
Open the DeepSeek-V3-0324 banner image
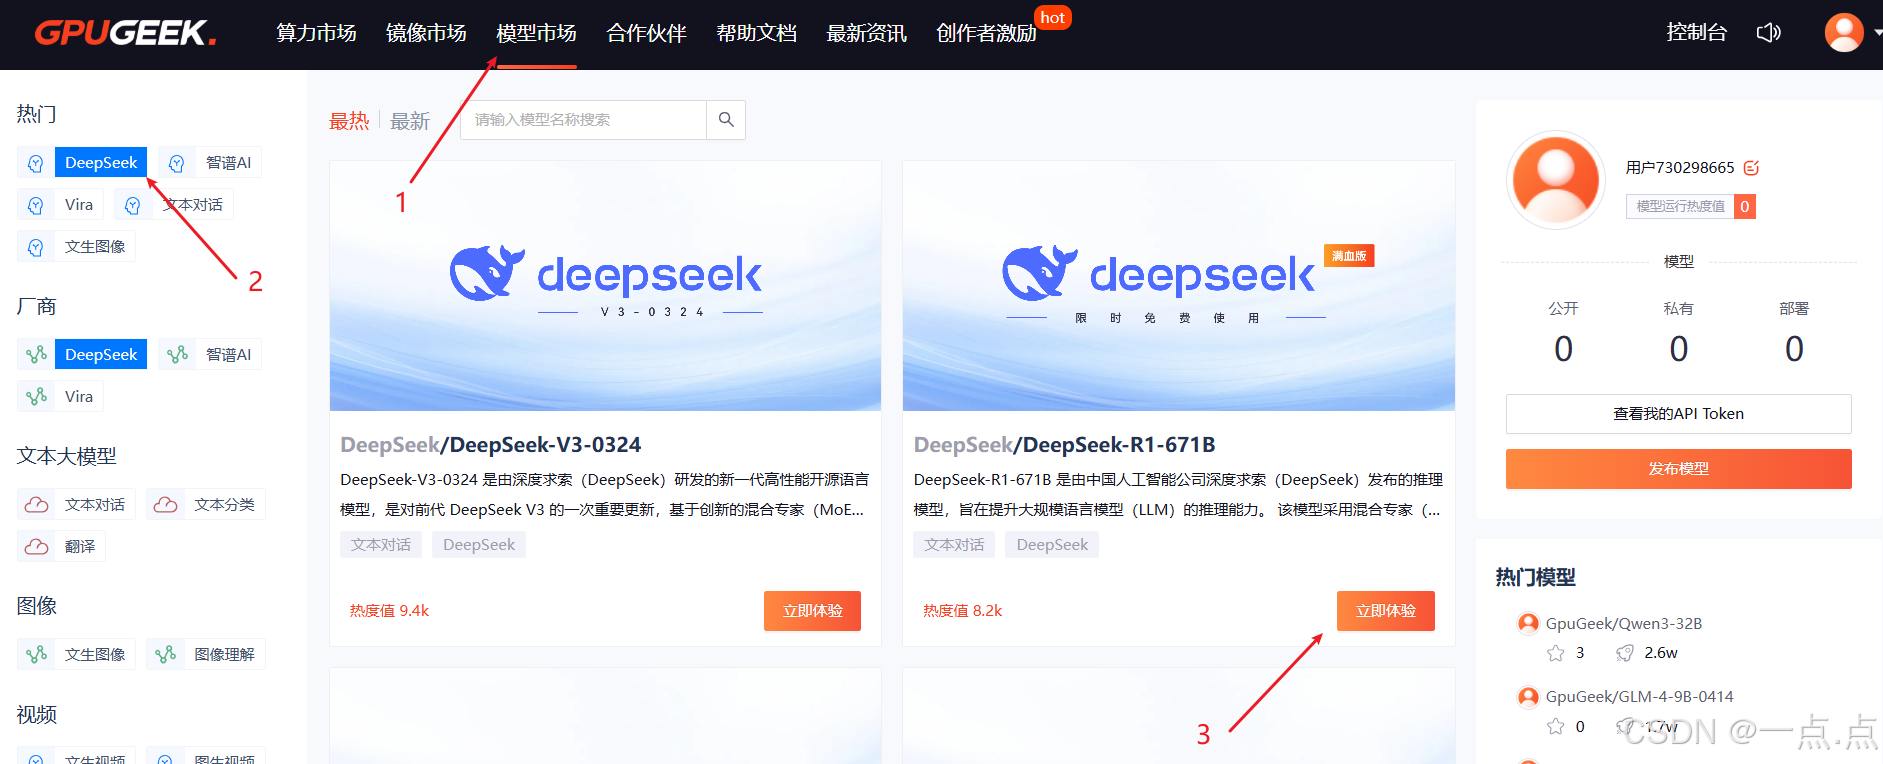605,286
